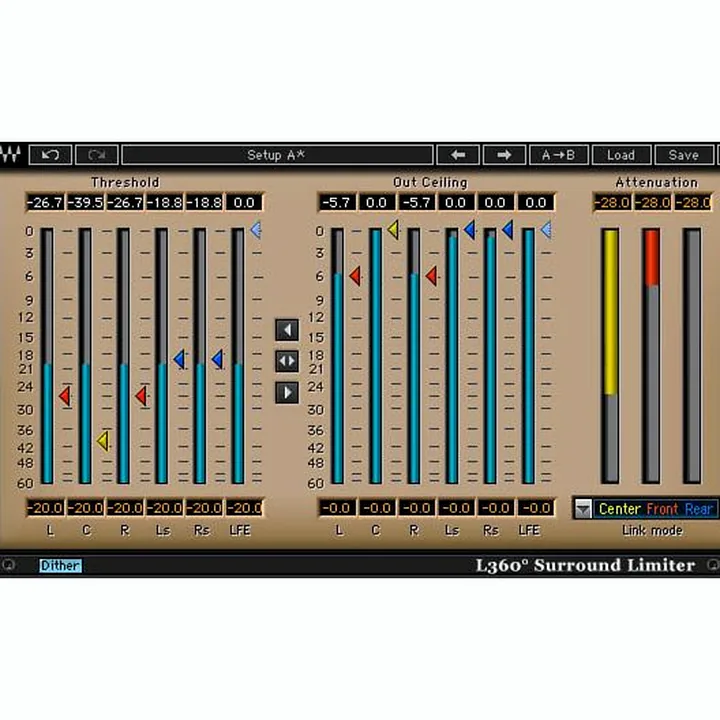Click C out ceiling value field 0.0
This screenshot has height=720, width=720.
pyautogui.click(x=377, y=202)
